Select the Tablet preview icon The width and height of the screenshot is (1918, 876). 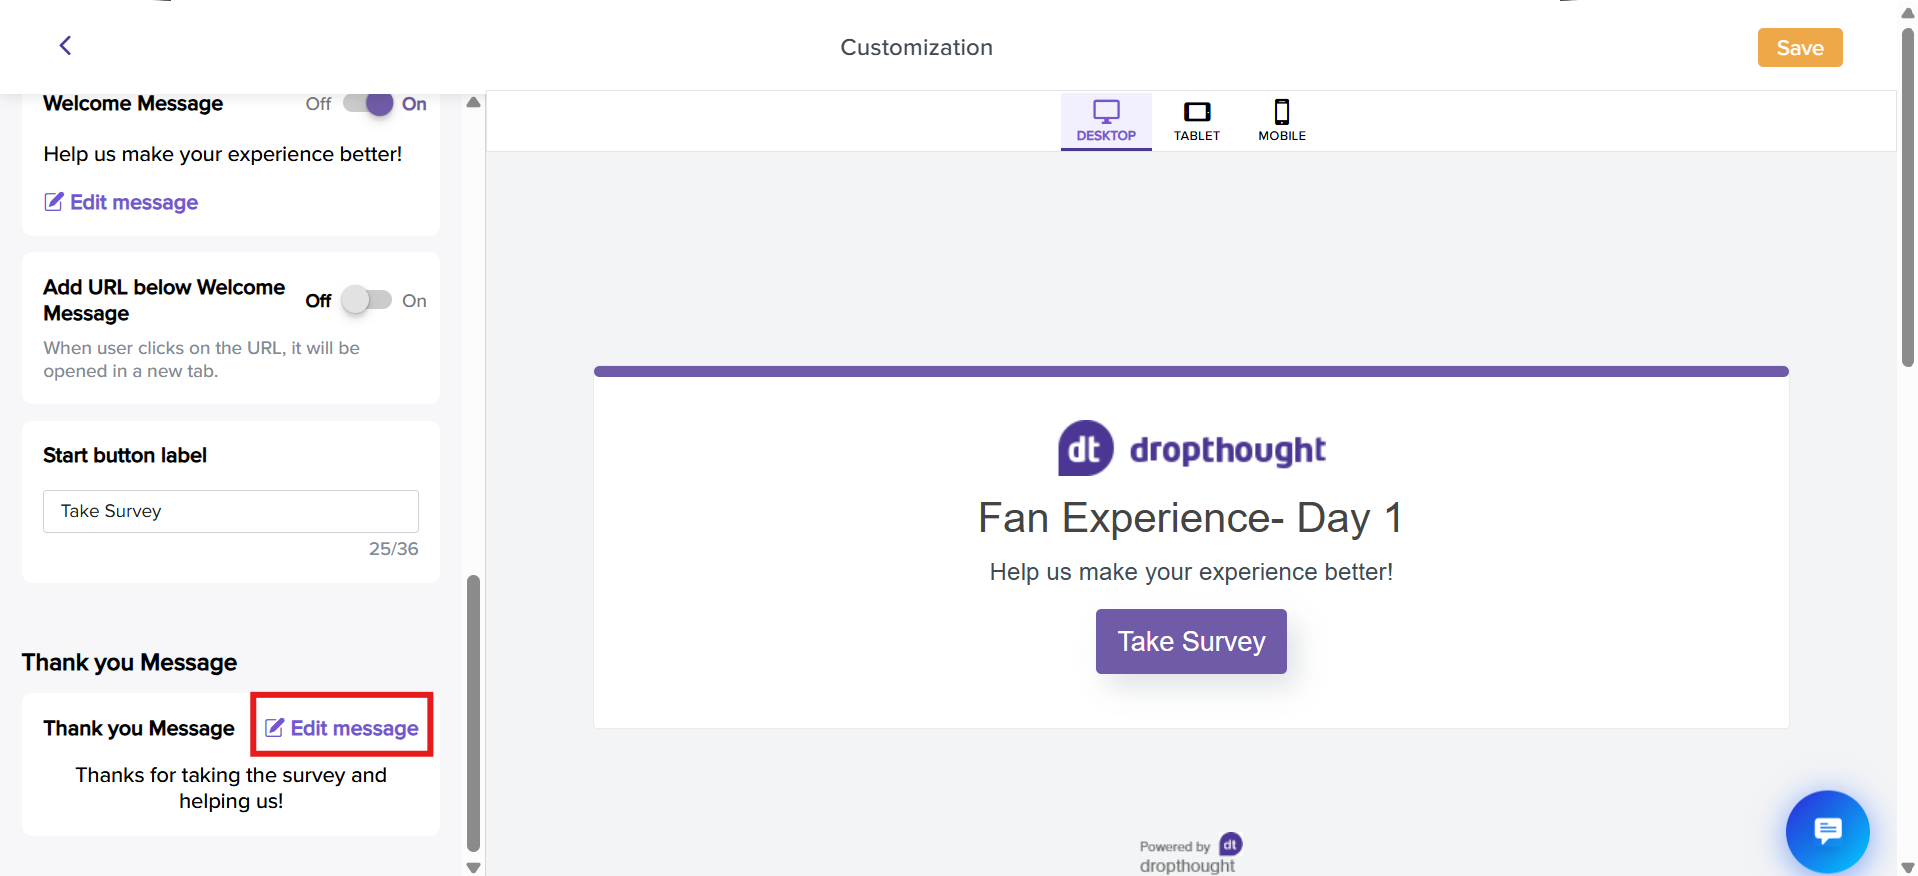(x=1197, y=111)
